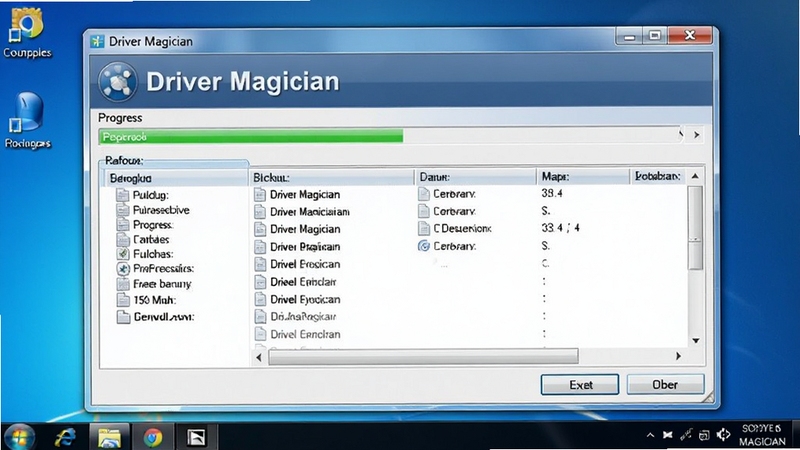Select first Driver Magician row icon
This screenshot has width=800, height=450.
(260, 194)
